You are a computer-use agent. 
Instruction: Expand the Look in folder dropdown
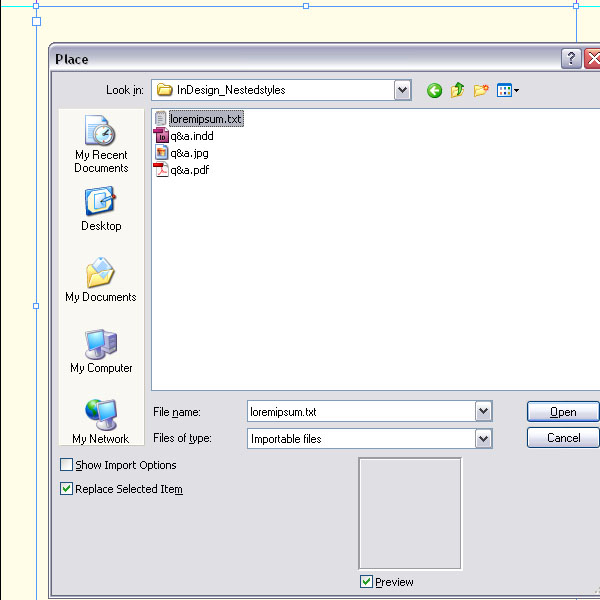tap(402, 90)
